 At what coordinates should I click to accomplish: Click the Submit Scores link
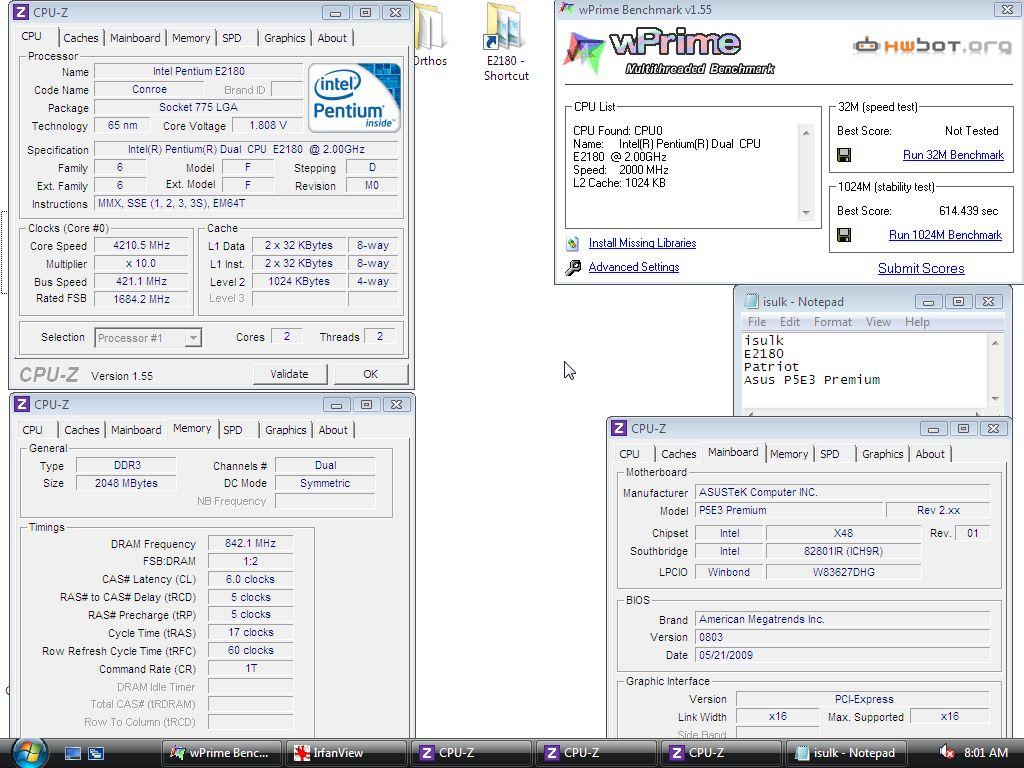pyautogui.click(x=921, y=268)
